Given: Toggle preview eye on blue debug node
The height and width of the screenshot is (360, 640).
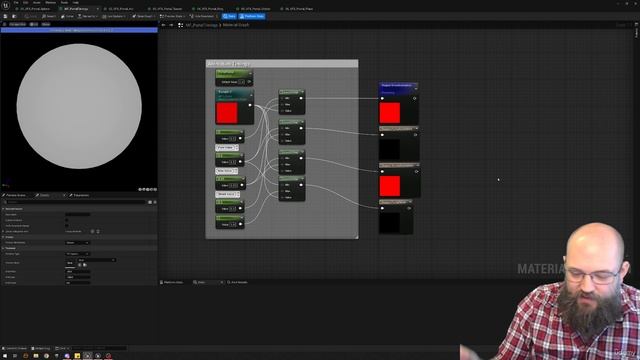Looking at the screenshot, I should [x=414, y=98].
